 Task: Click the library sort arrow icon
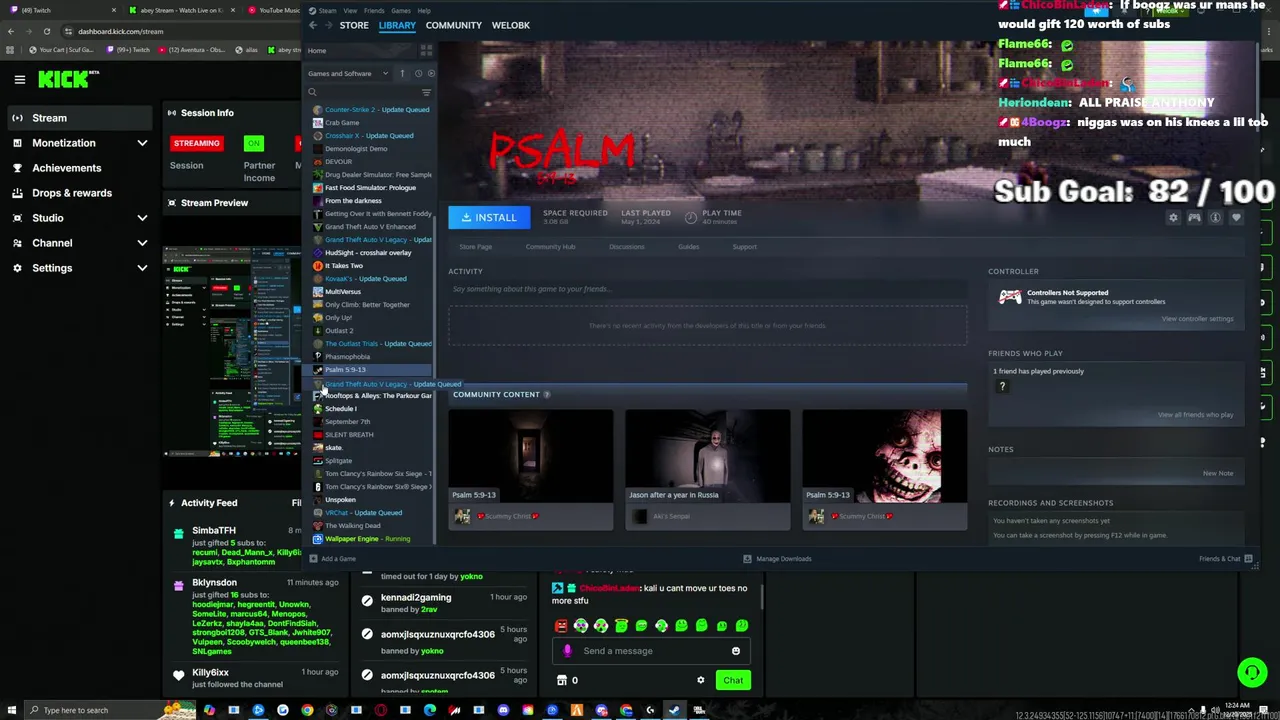coord(402,73)
